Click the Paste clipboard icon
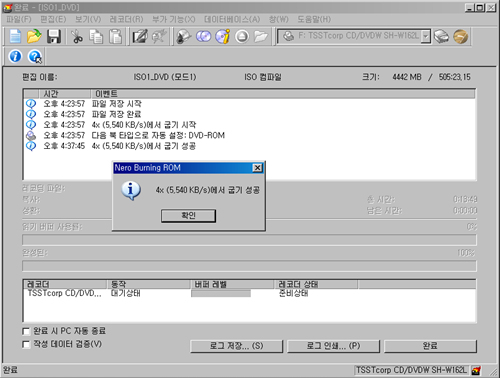The image size is (500, 378). 115,36
